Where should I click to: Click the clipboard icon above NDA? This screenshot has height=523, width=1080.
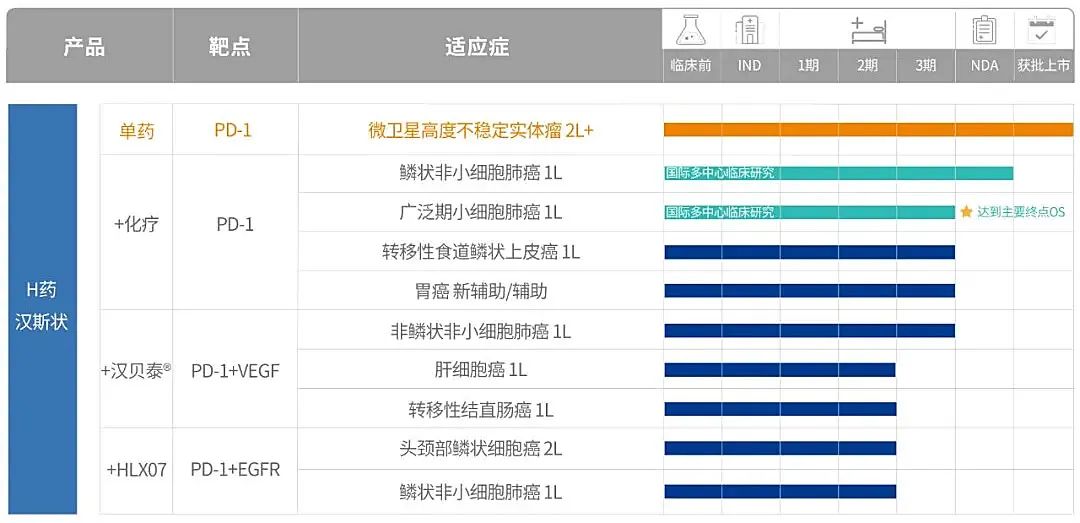pyautogui.click(x=984, y=30)
